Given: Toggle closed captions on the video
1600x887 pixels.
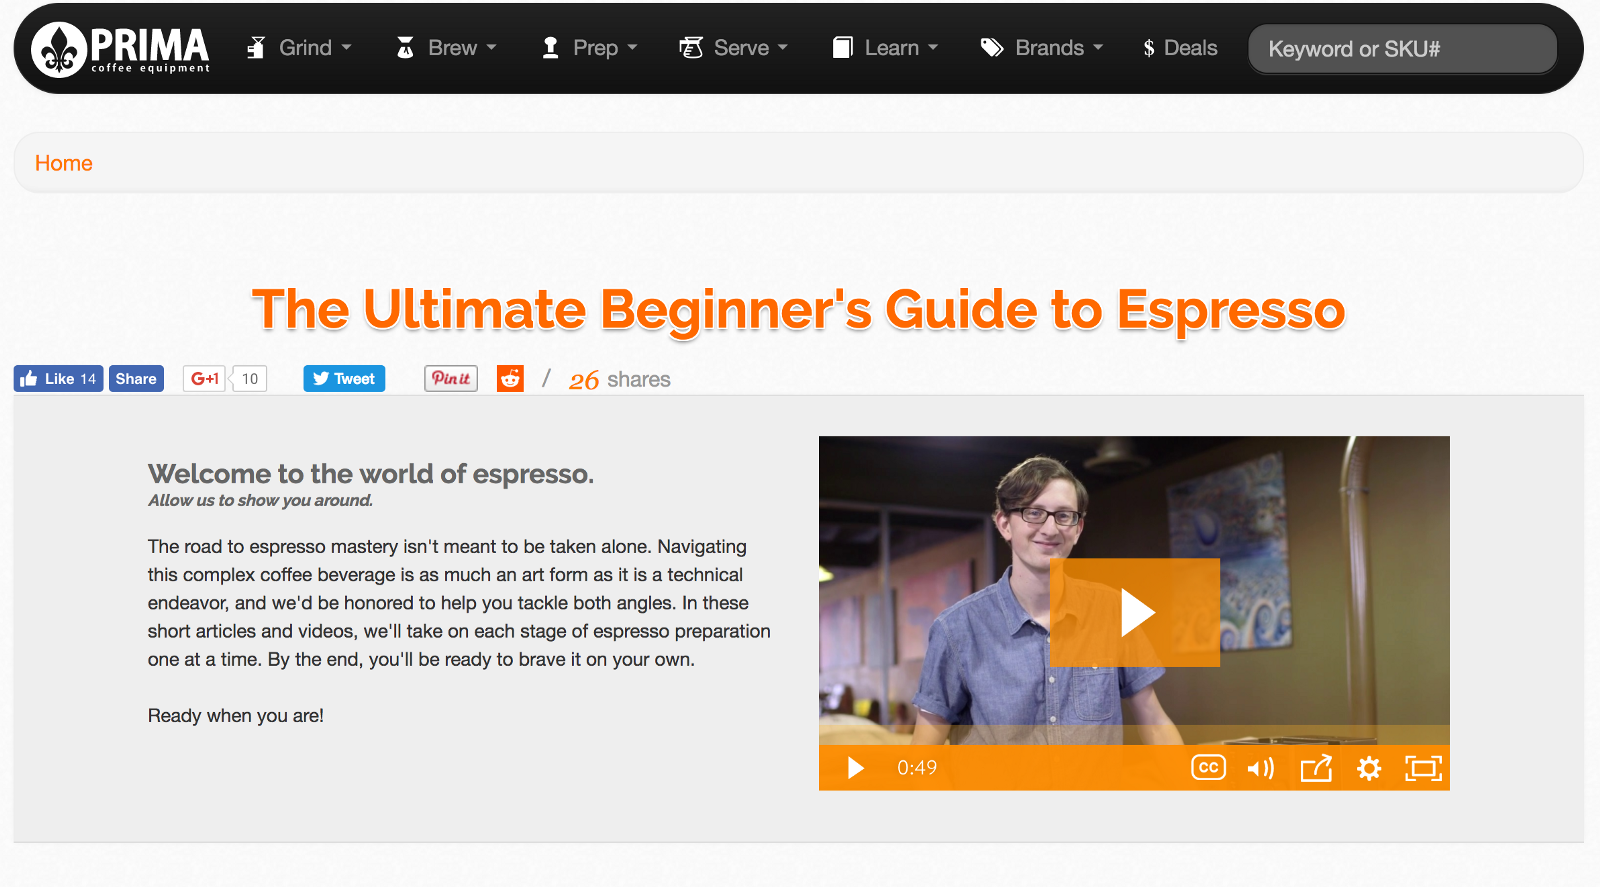Looking at the screenshot, I should pos(1208,768).
